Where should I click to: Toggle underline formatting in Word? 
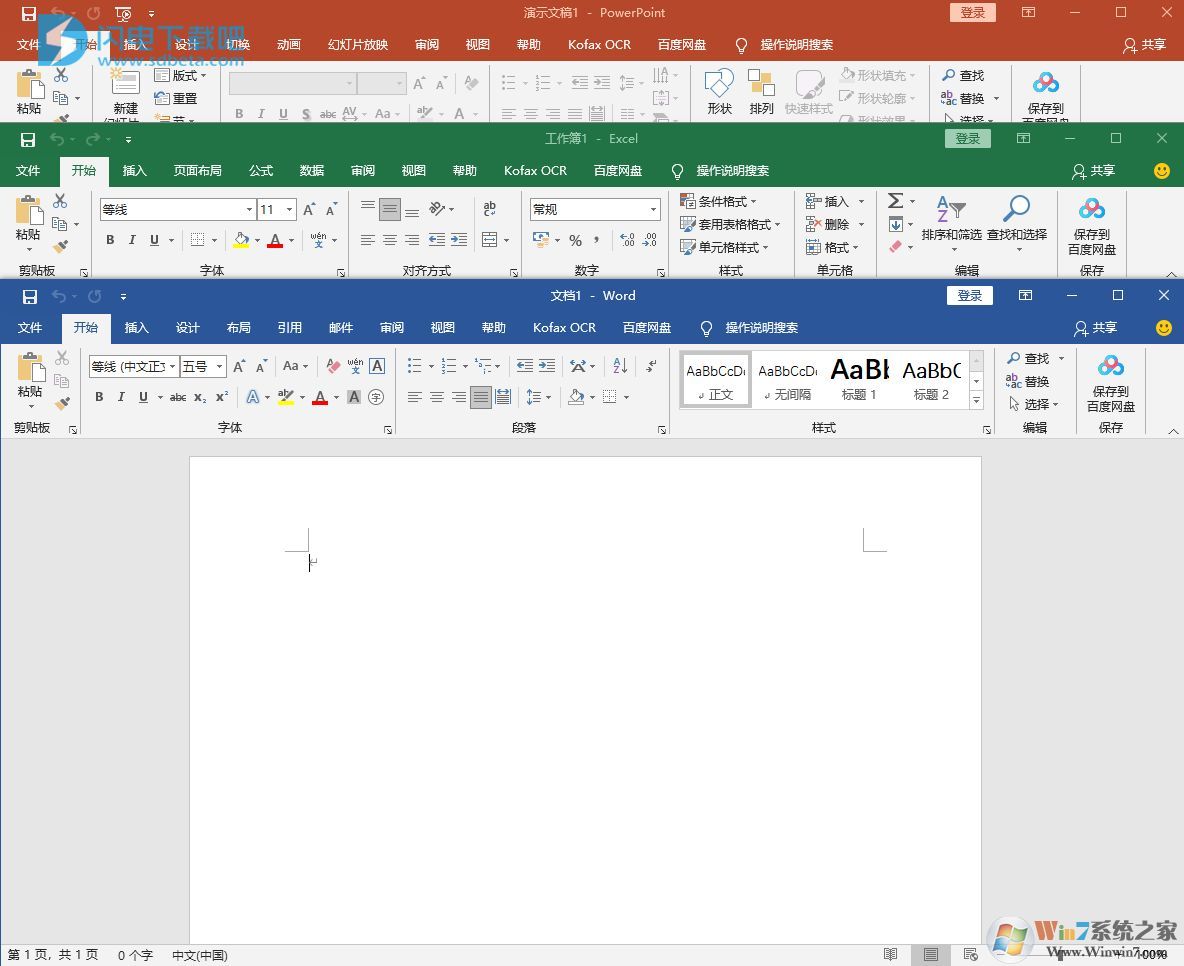coord(145,396)
